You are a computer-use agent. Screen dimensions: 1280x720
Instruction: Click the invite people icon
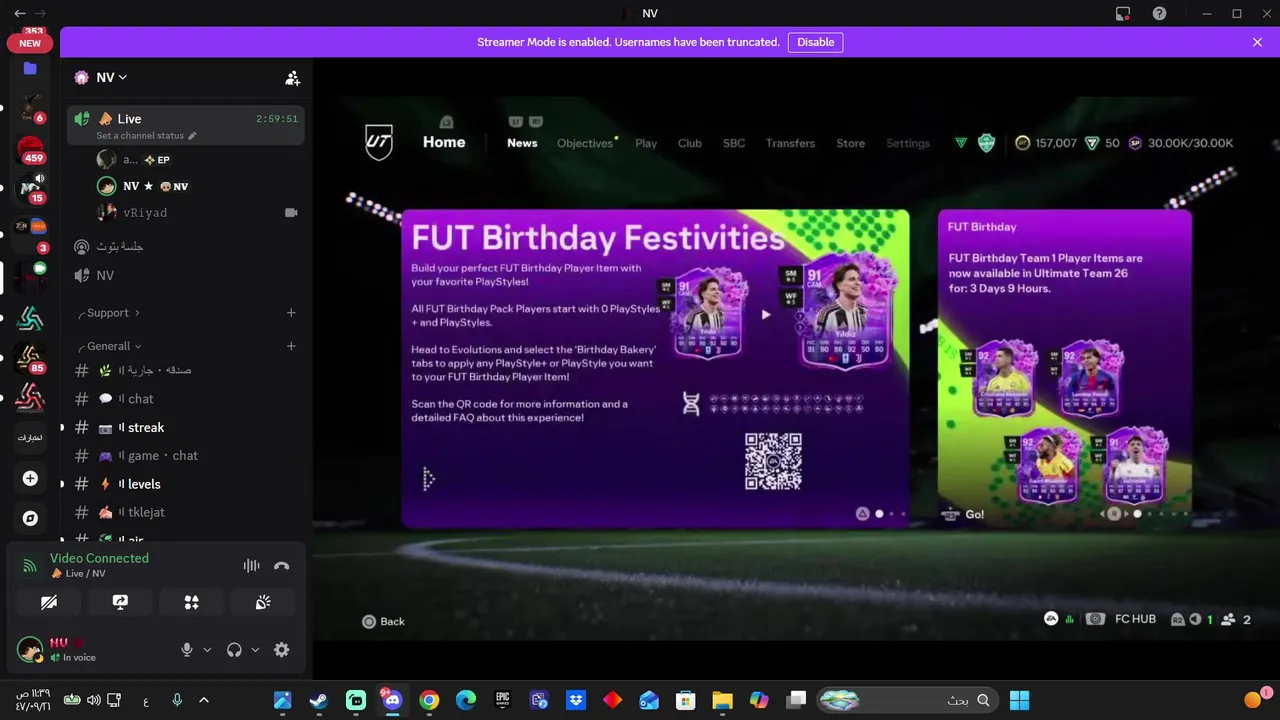point(292,77)
